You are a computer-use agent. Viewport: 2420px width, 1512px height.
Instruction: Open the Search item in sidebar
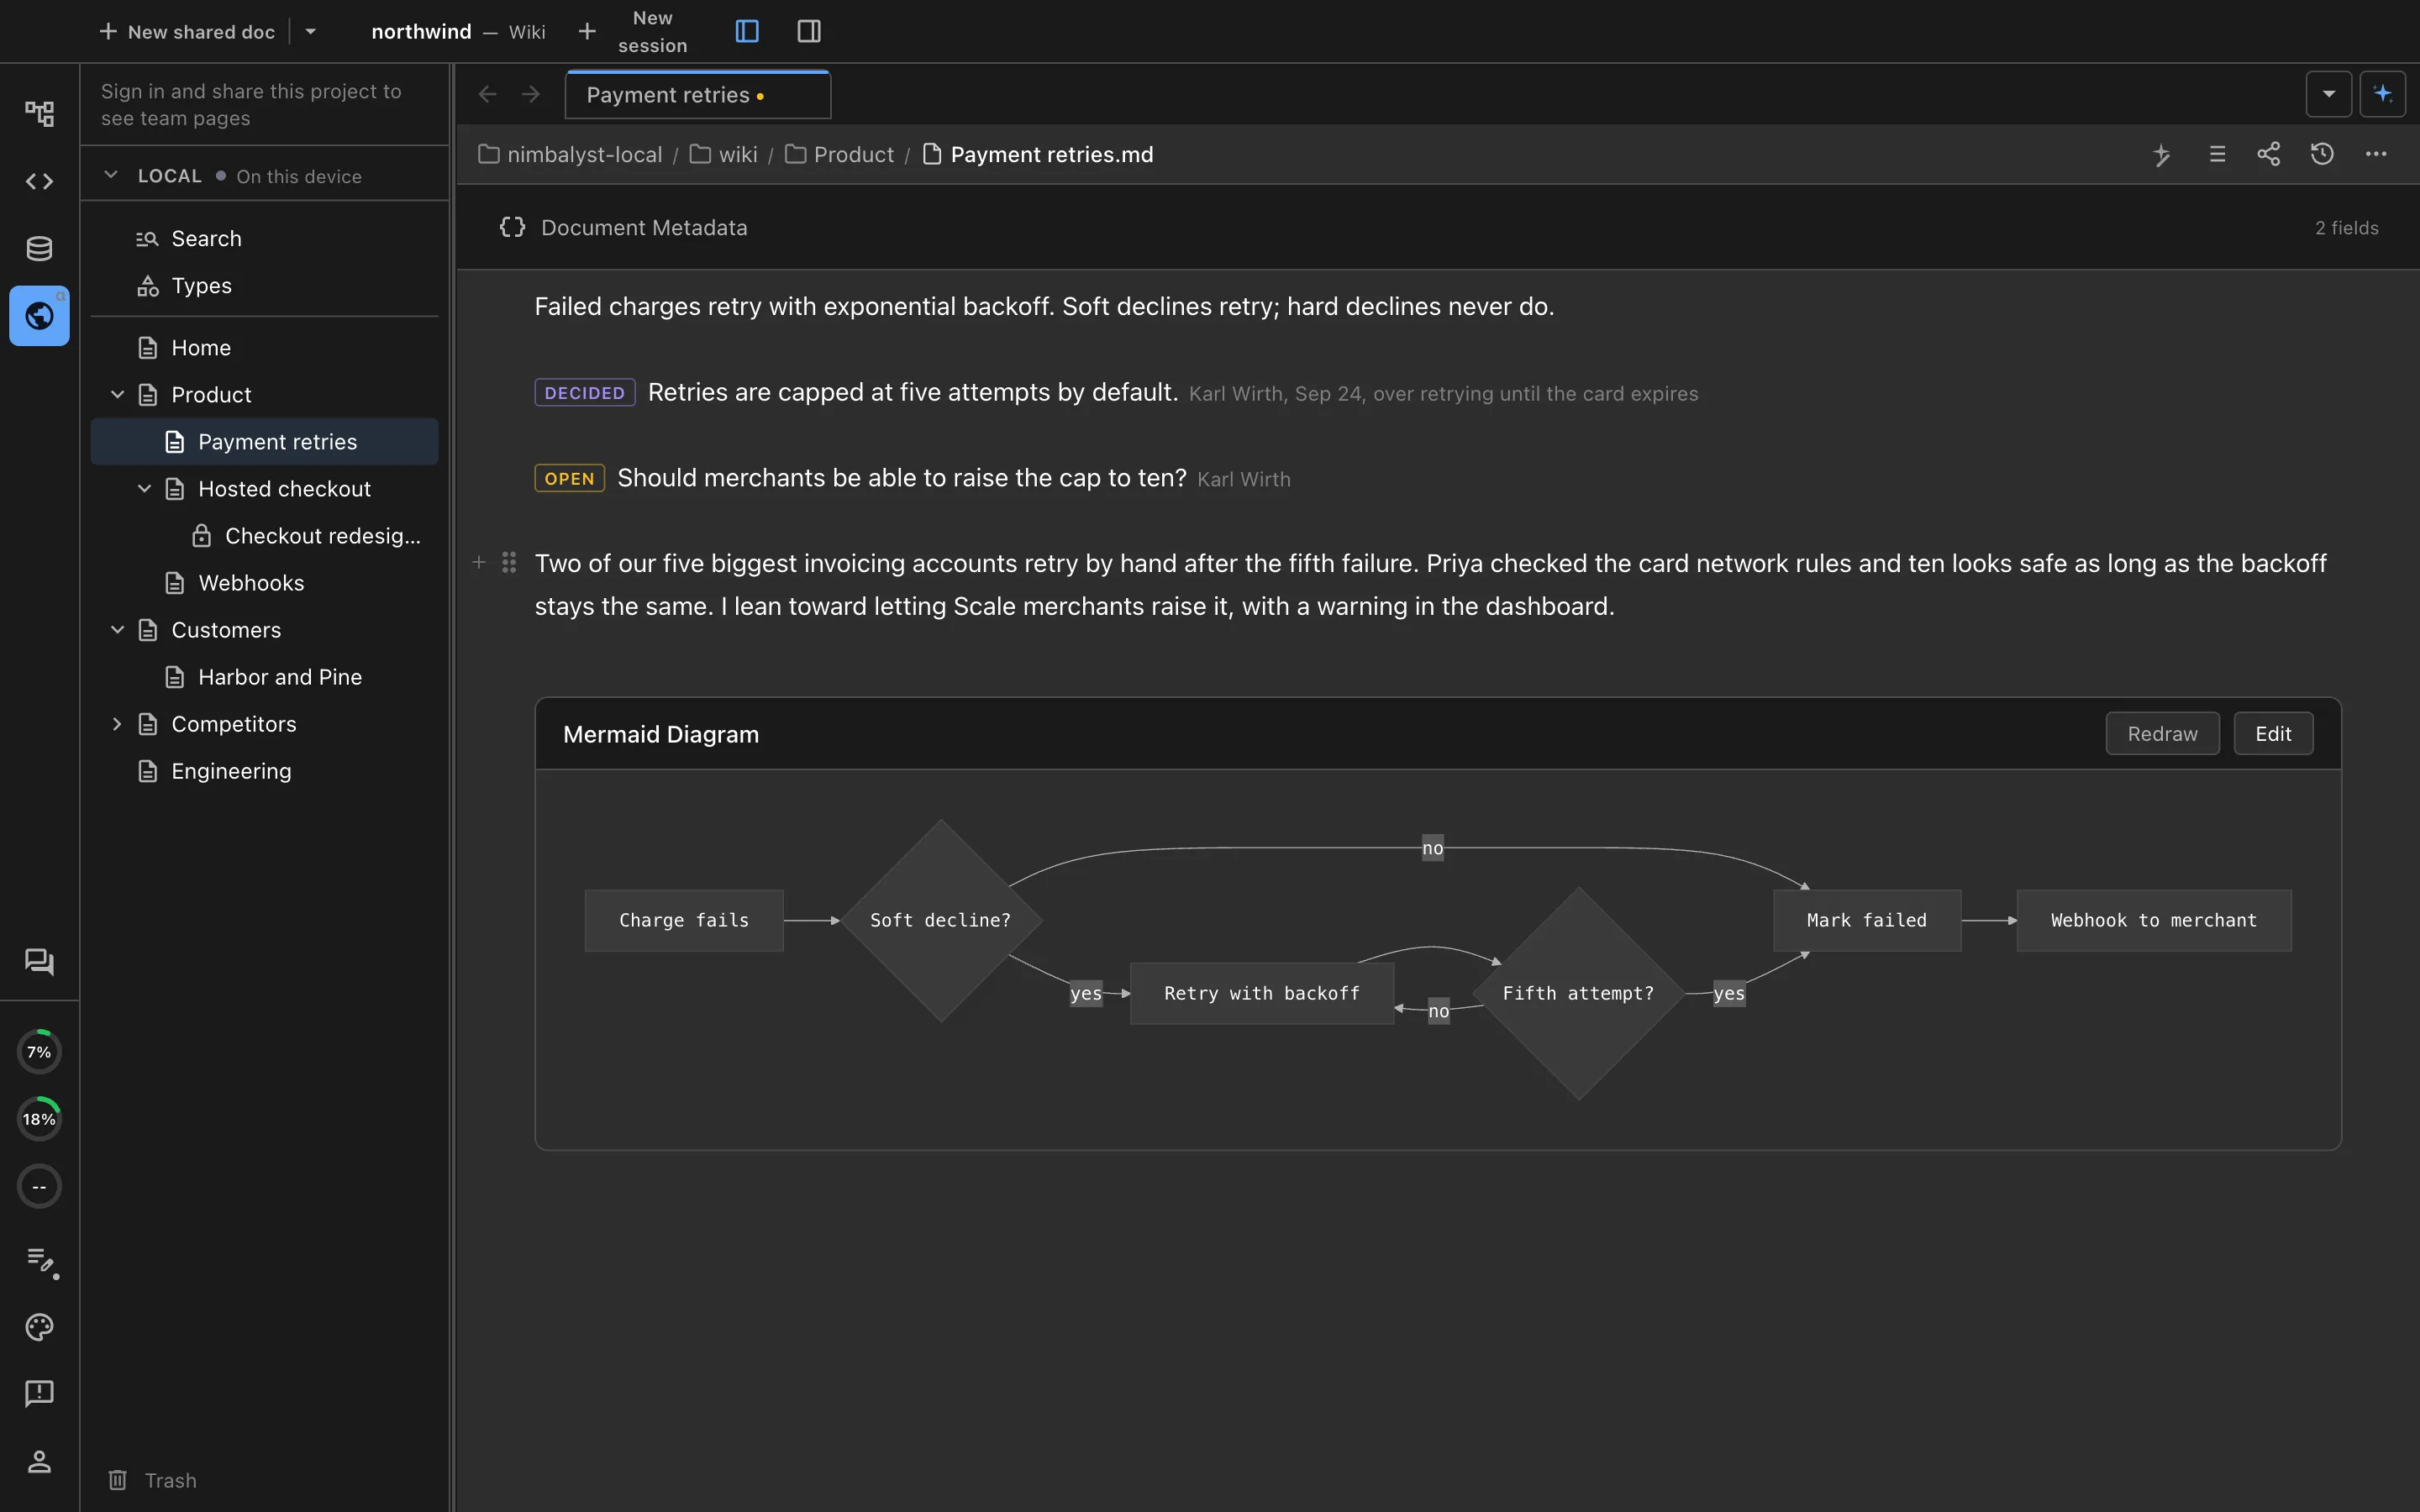(x=264, y=238)
